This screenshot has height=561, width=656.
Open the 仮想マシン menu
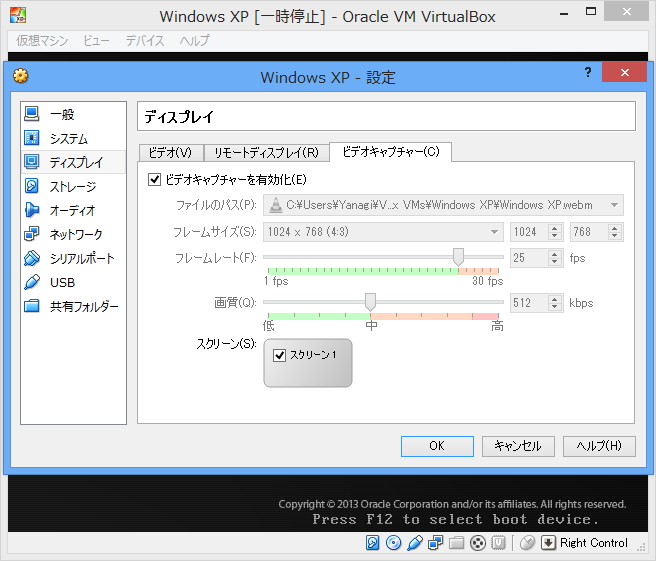(42, 41)
